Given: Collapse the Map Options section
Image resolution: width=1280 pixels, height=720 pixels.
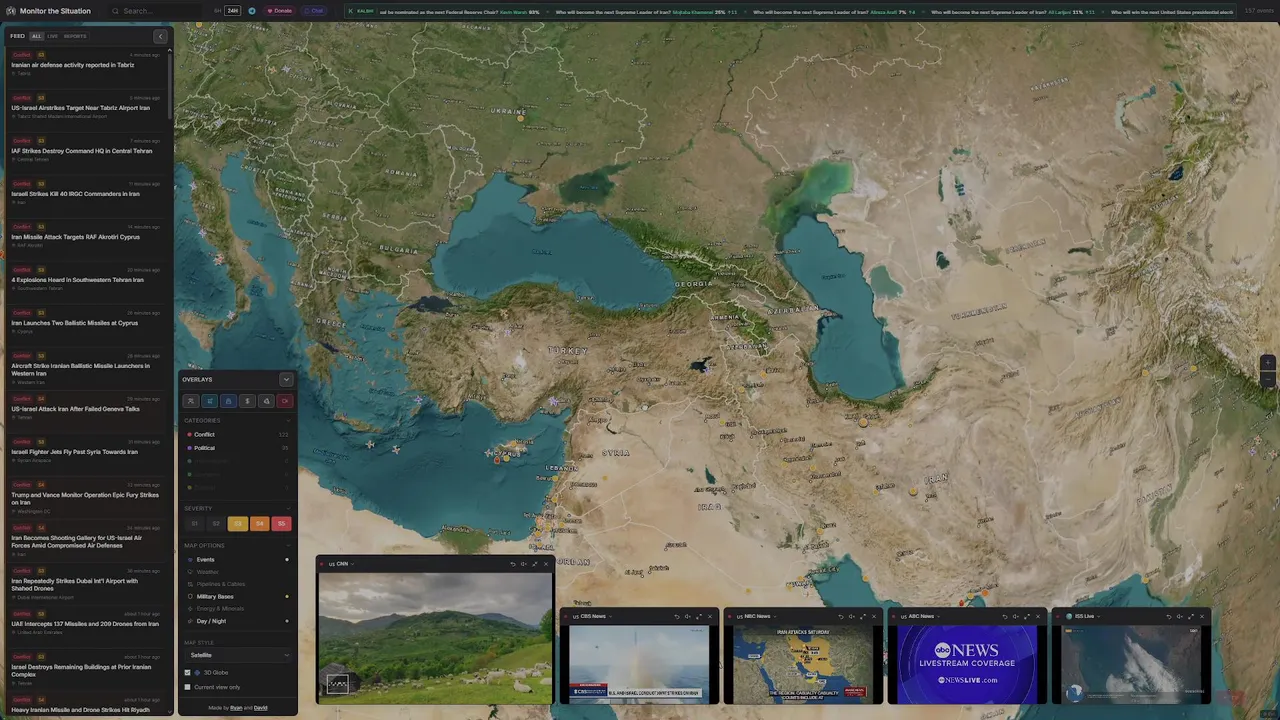Looking at the screenshot, I should coord(288,545).
